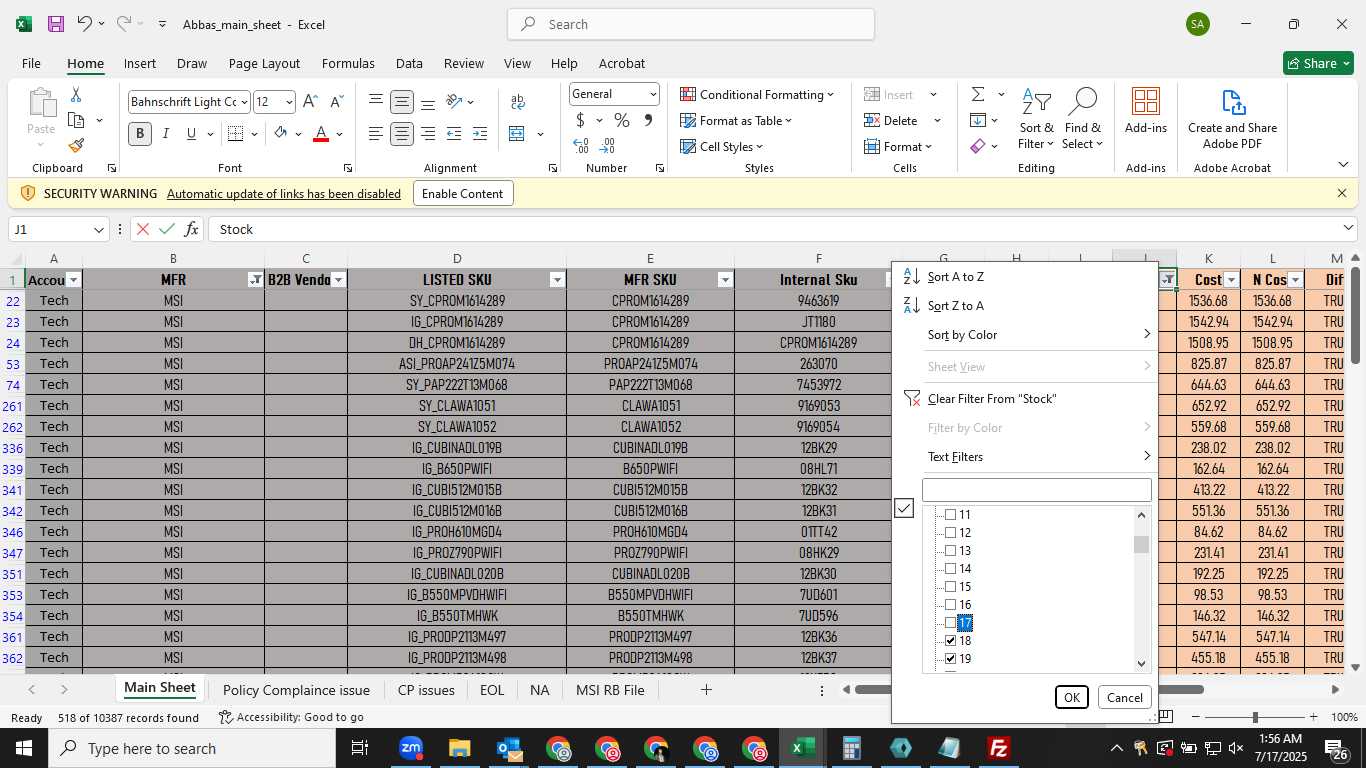
Task: Open the Add-ins button
Action: tap(1146, 111)
